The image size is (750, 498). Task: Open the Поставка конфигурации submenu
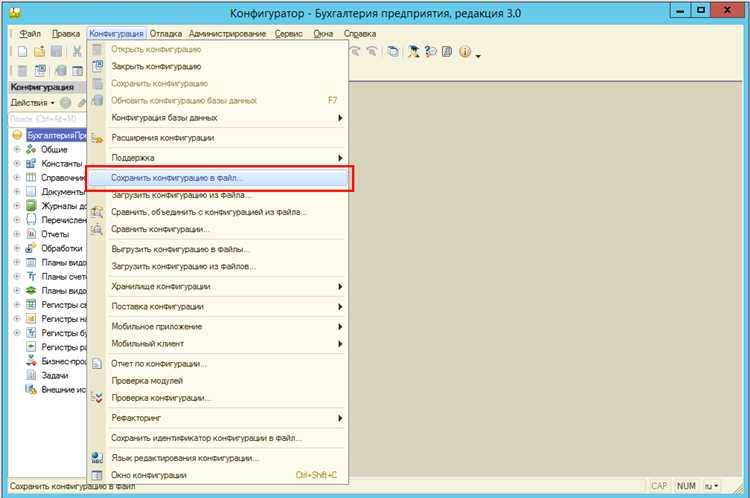pyautogui.click(x=218, y=307)
